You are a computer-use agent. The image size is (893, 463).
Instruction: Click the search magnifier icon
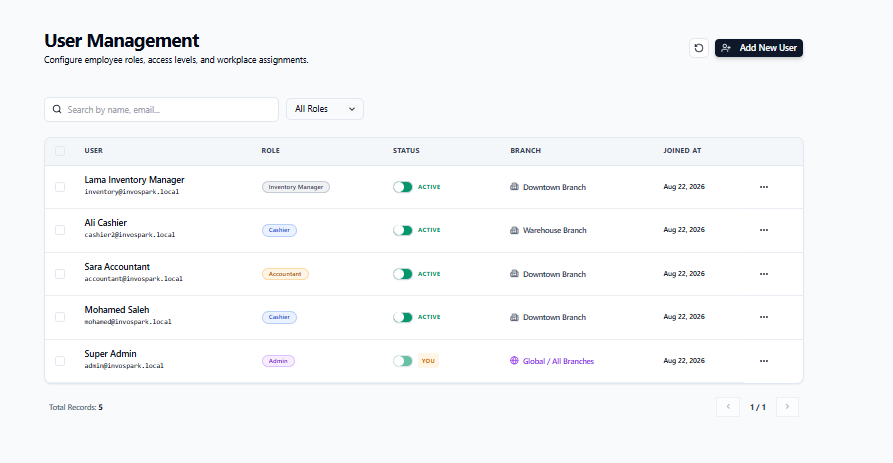tap(57, 109)
